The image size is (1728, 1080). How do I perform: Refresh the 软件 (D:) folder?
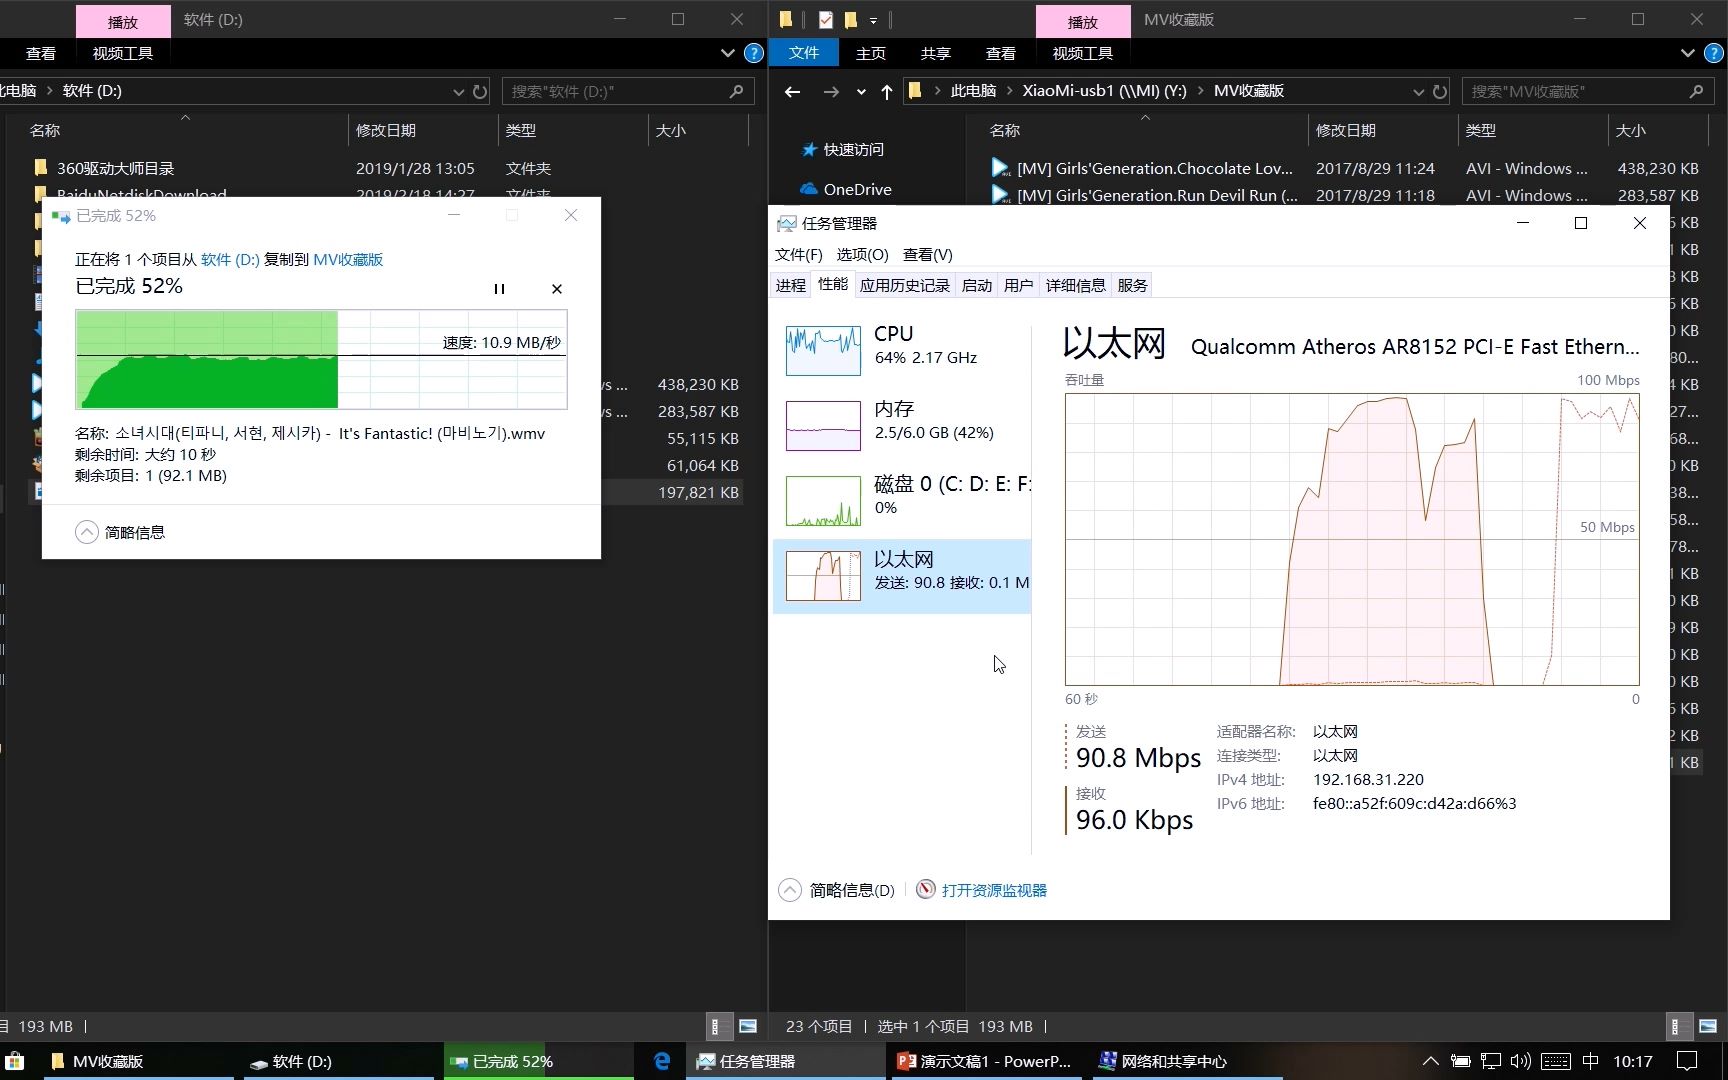(480, 91)
